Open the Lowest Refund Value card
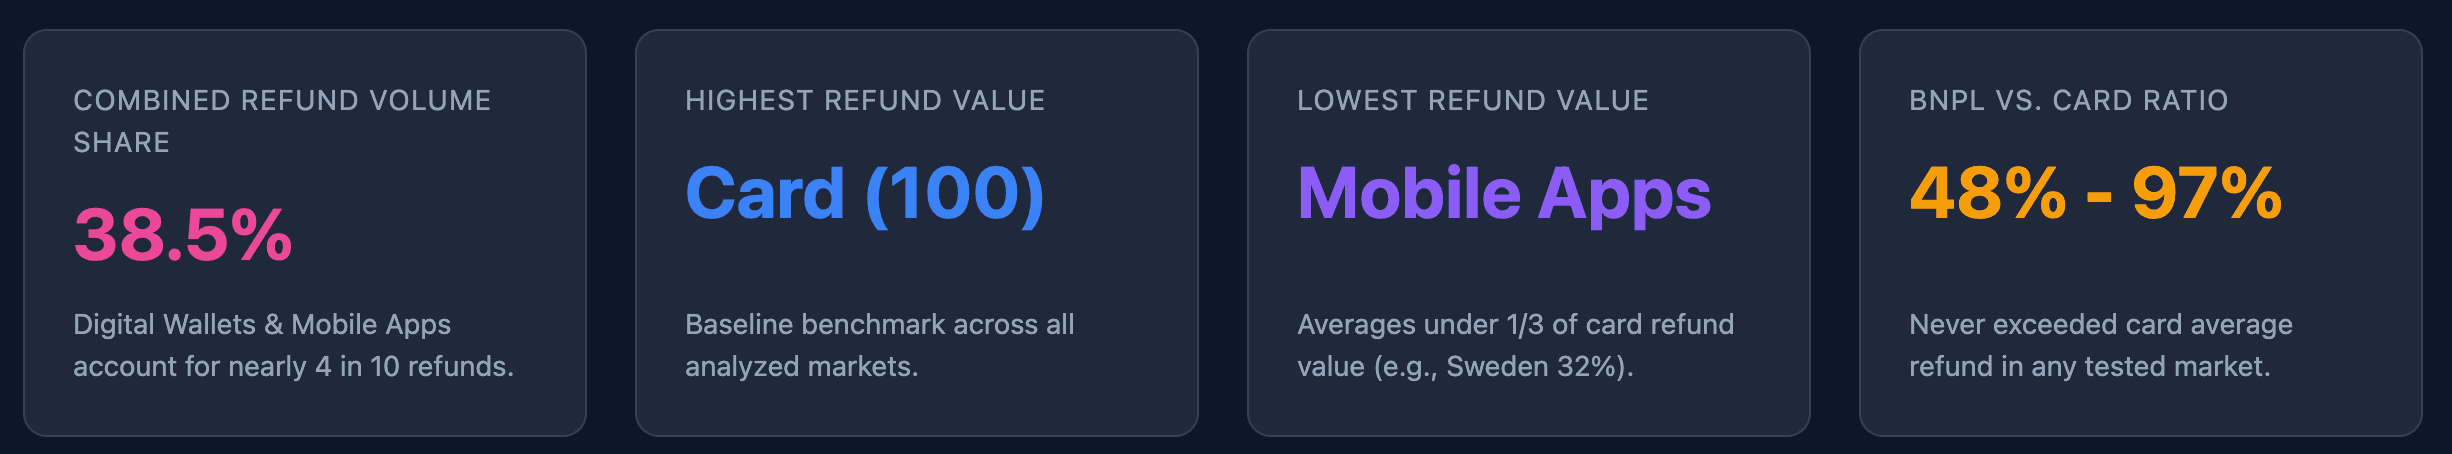This screenshot has height=454, width=2452. coord(1529,233)
